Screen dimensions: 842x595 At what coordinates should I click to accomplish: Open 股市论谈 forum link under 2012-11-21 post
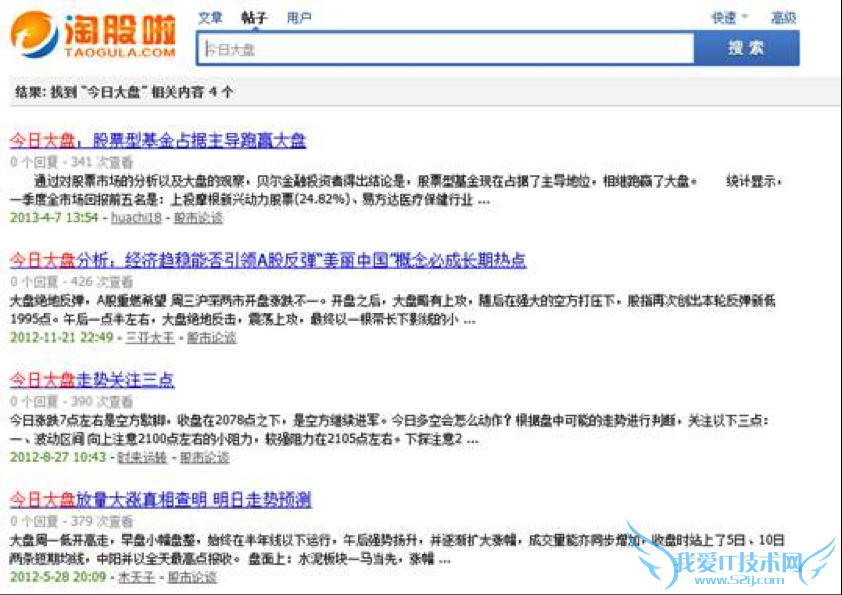[212, 338]
